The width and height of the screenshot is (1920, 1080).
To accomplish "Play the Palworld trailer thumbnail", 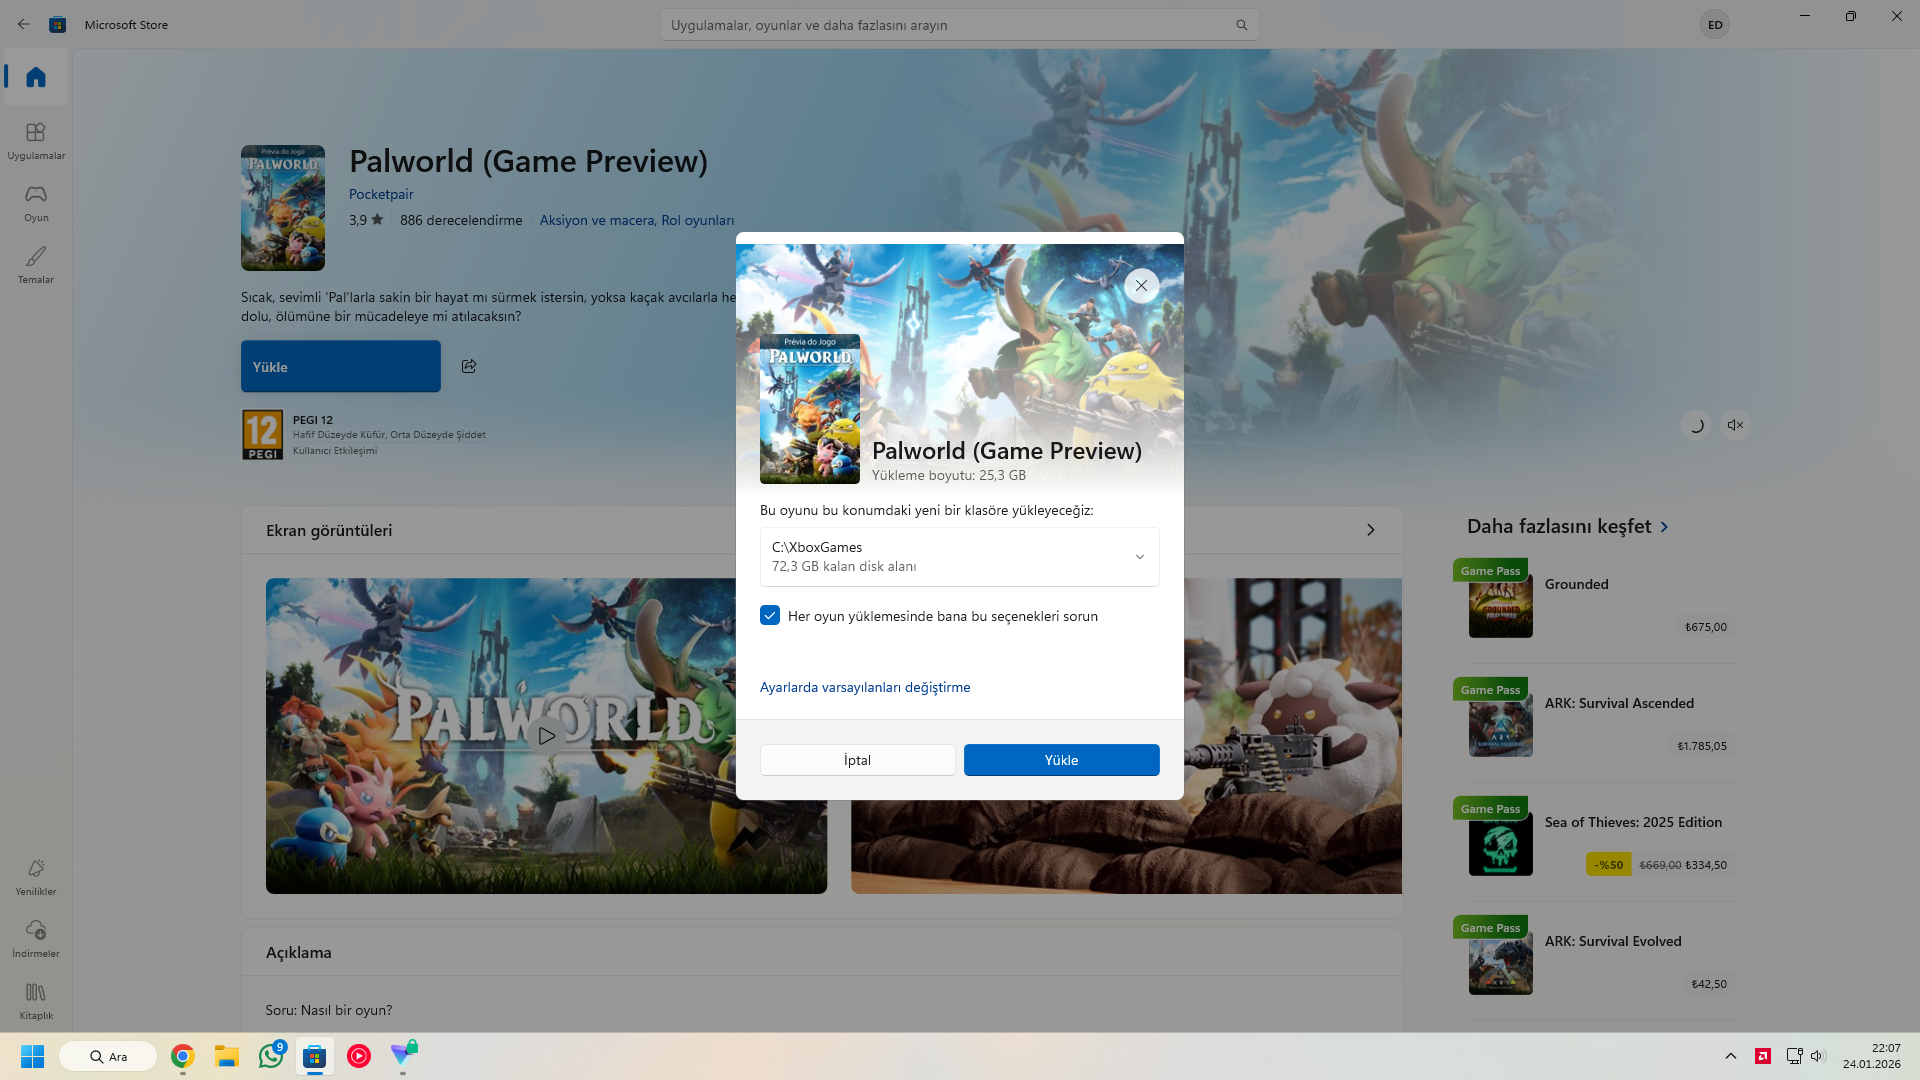I will (x=546, y=736).
